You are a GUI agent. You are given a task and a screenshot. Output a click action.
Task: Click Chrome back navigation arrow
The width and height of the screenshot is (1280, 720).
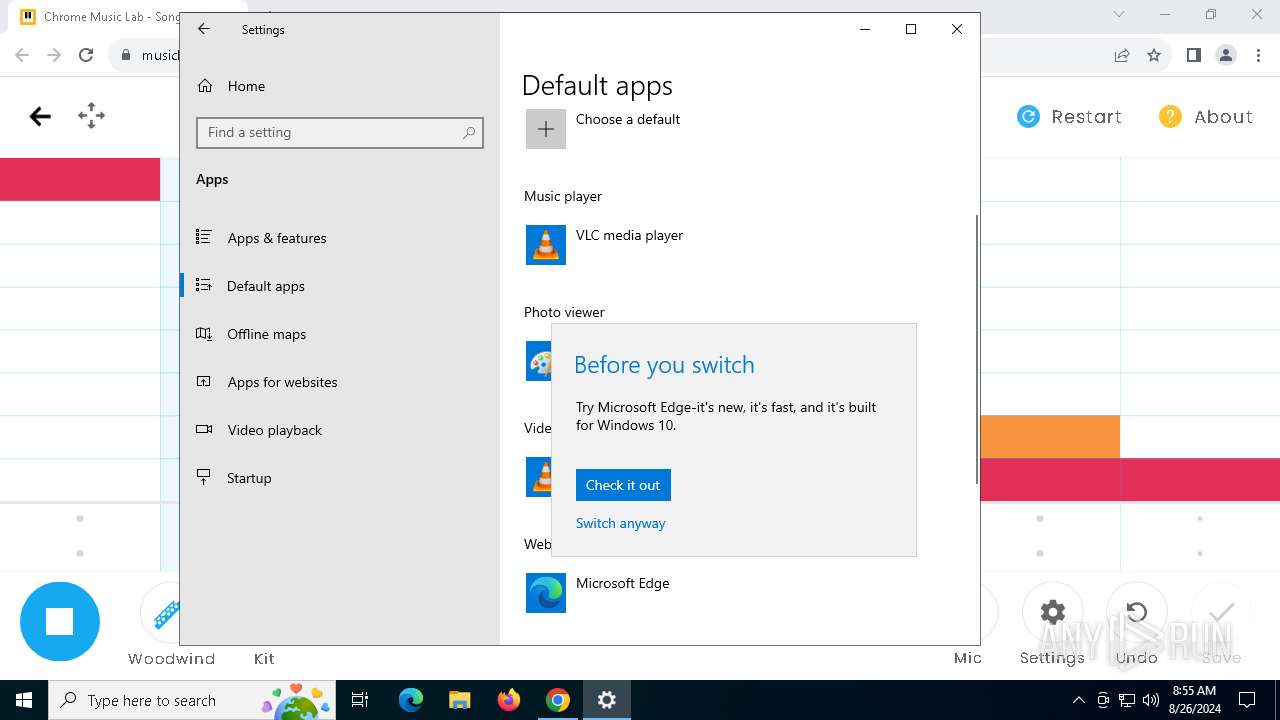coord(22,55)
